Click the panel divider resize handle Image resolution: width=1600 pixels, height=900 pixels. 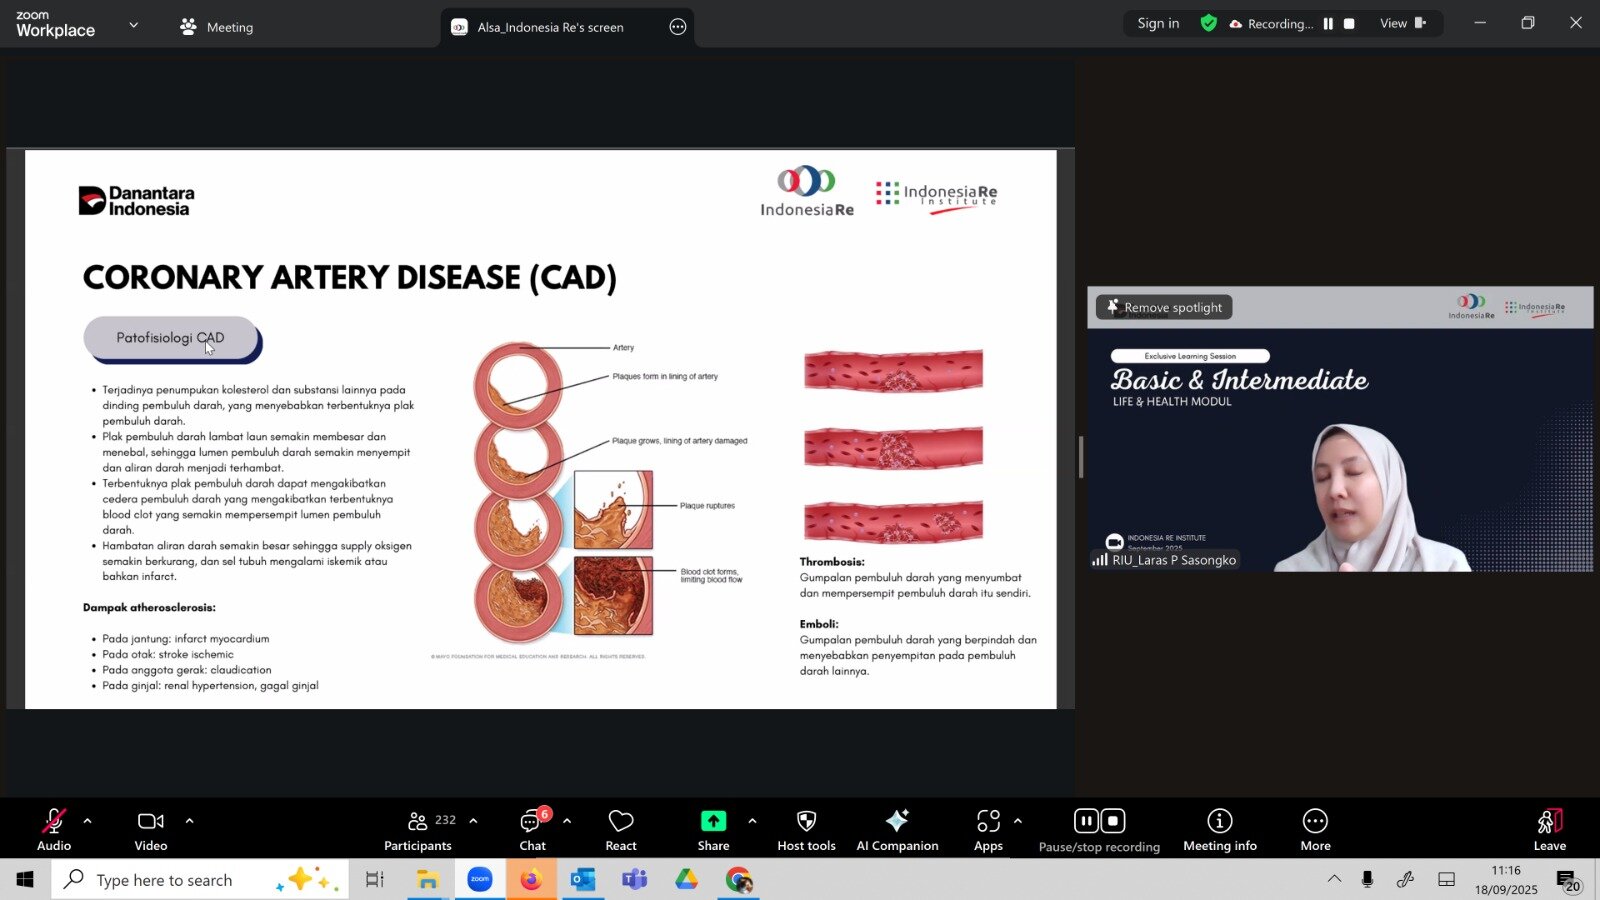1080,457
